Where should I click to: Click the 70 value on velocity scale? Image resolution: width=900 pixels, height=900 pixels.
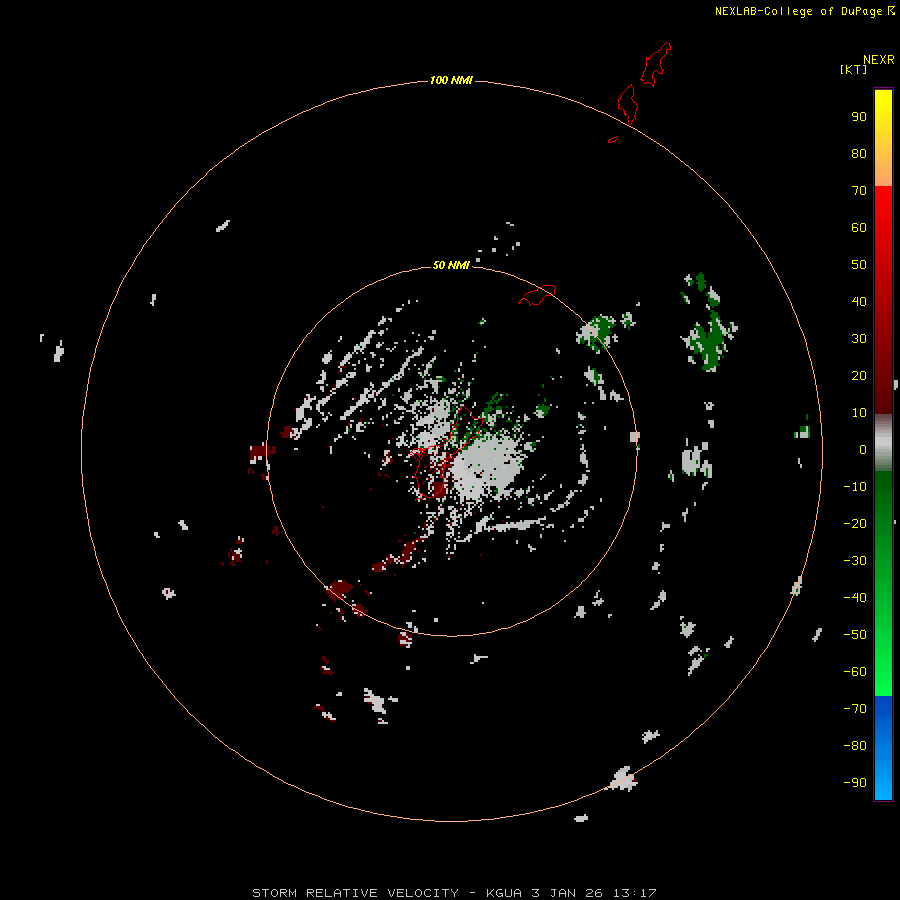click(859, 191)
